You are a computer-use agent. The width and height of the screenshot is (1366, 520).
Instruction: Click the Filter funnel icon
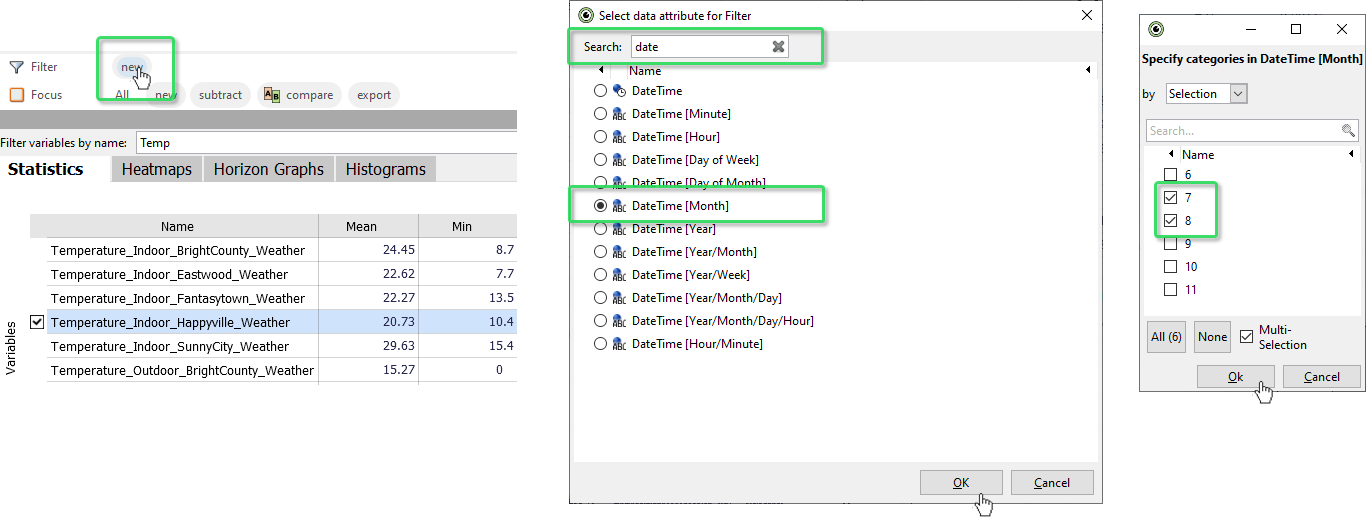(16, 67)
